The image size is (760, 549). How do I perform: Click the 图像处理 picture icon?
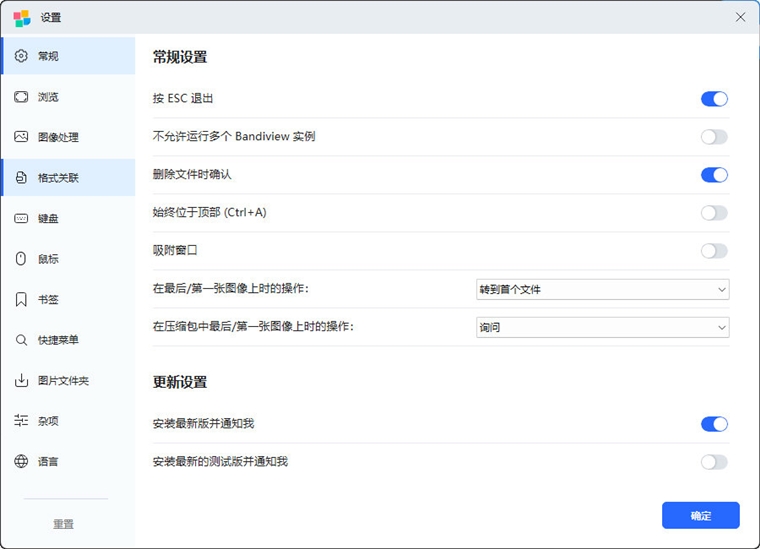coord(21,137)
